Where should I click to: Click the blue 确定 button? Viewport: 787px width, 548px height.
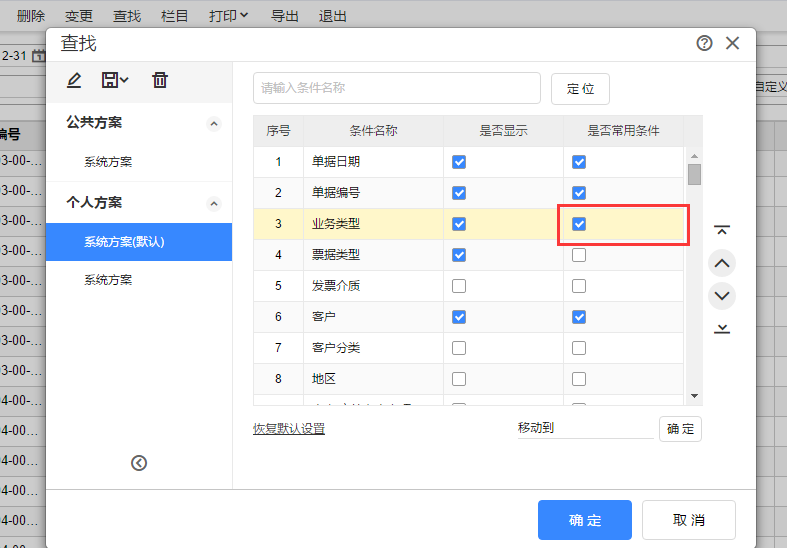click(585, 520)
